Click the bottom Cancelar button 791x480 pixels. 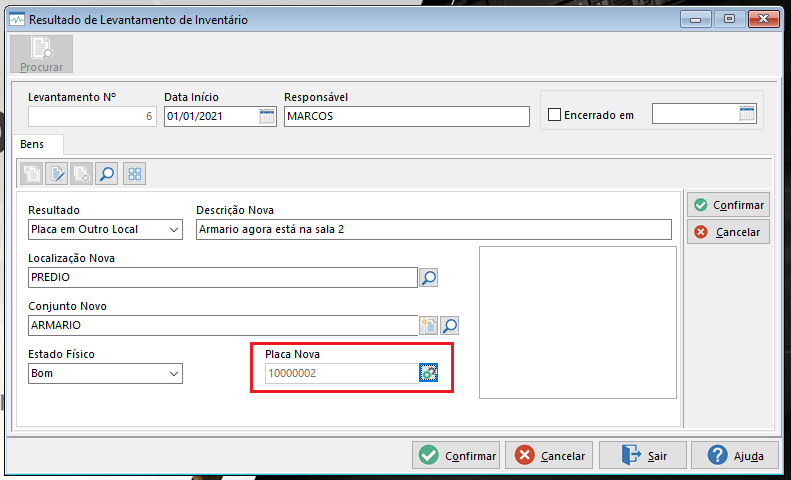[x=550, y=456]
